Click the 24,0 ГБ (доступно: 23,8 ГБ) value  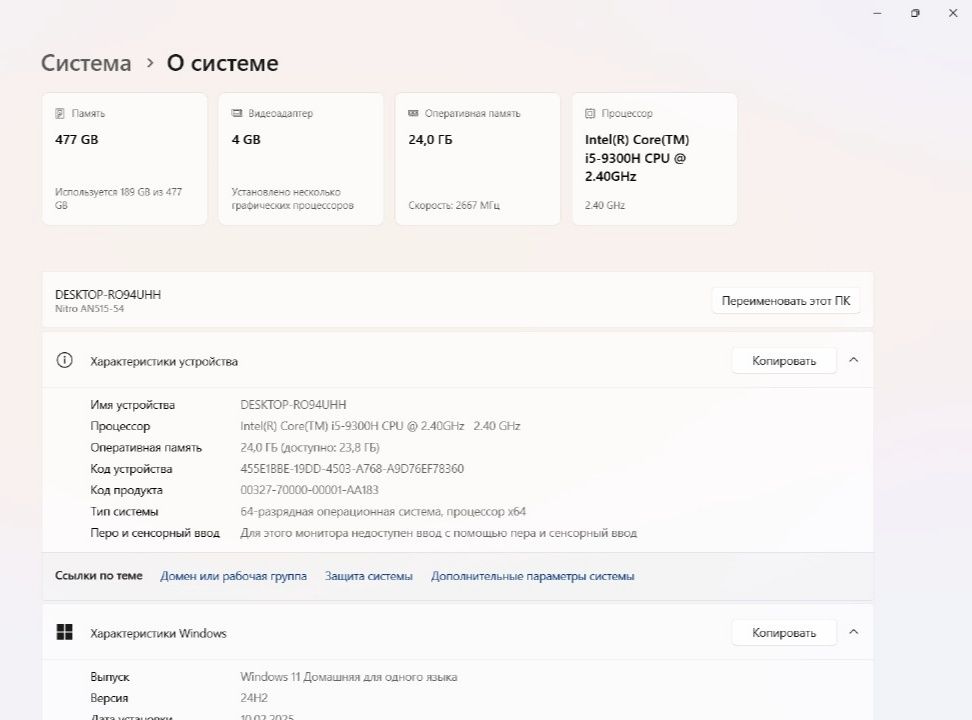click(x=310, y=448)
